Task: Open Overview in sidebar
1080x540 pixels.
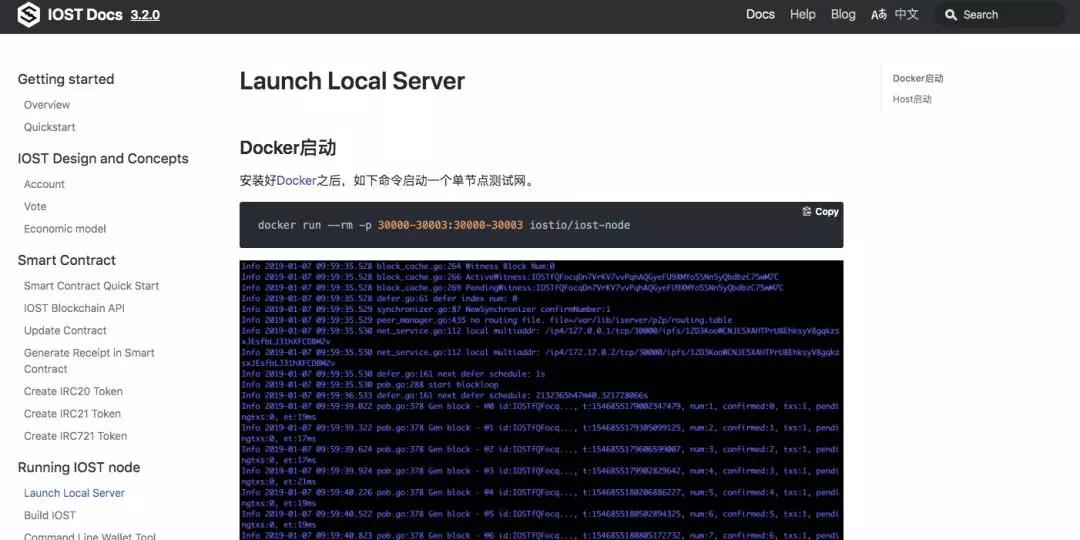Action: [x=47, y=105]
